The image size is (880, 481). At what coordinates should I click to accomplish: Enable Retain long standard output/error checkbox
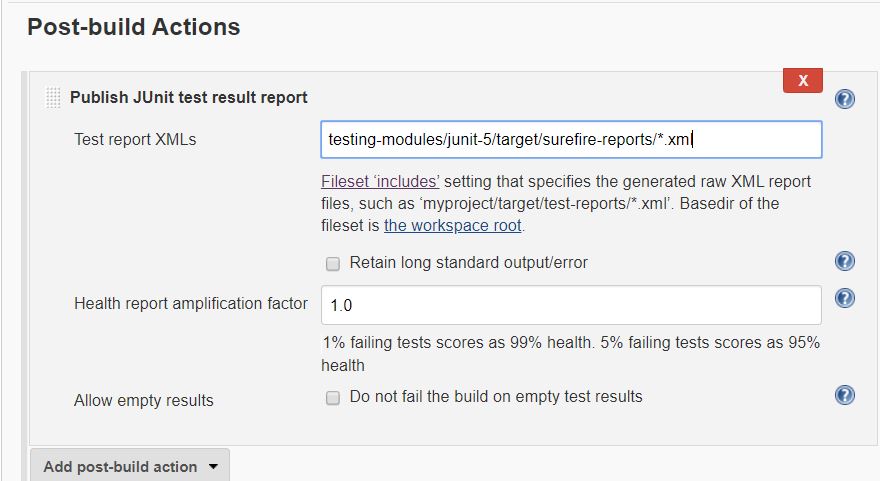pos(333,263)
